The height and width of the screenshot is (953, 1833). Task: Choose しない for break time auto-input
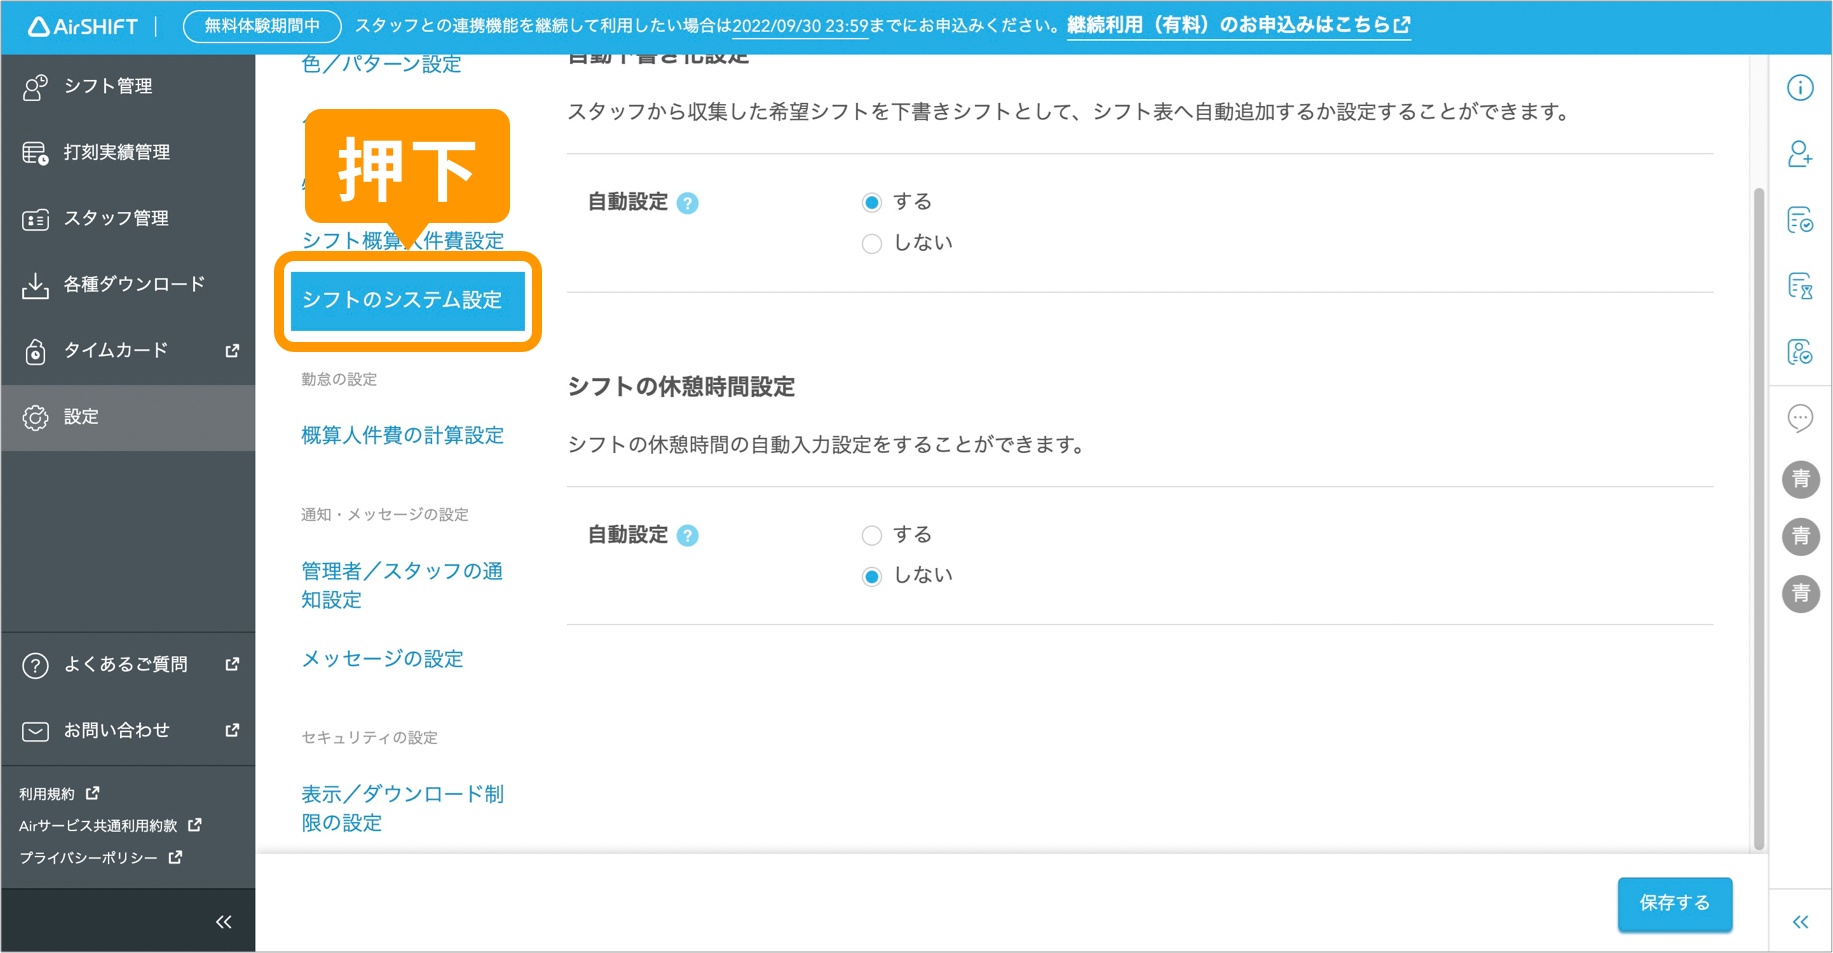872,576
